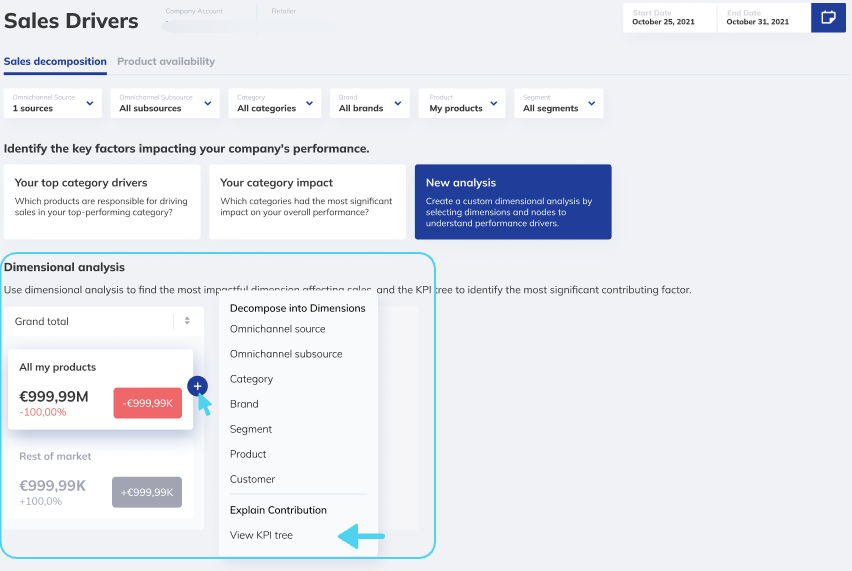Click the Start Date field

click(x=669, y=17)
